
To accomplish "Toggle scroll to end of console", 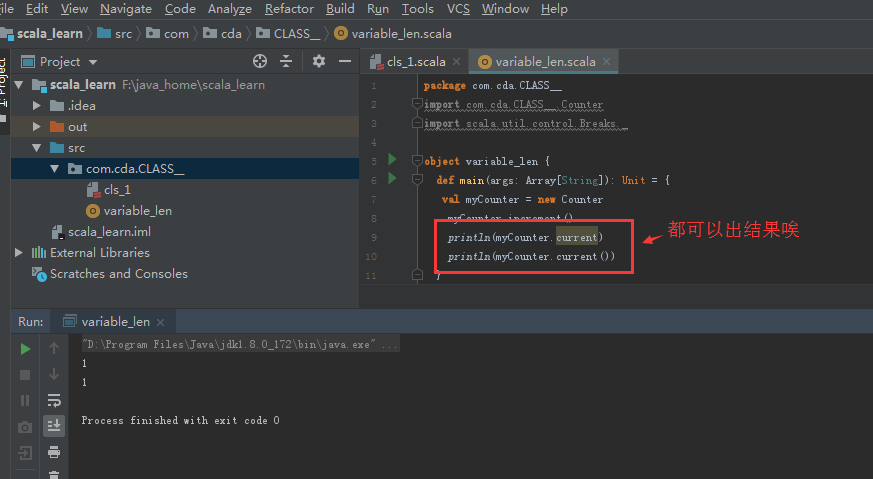I will (54, 426).
